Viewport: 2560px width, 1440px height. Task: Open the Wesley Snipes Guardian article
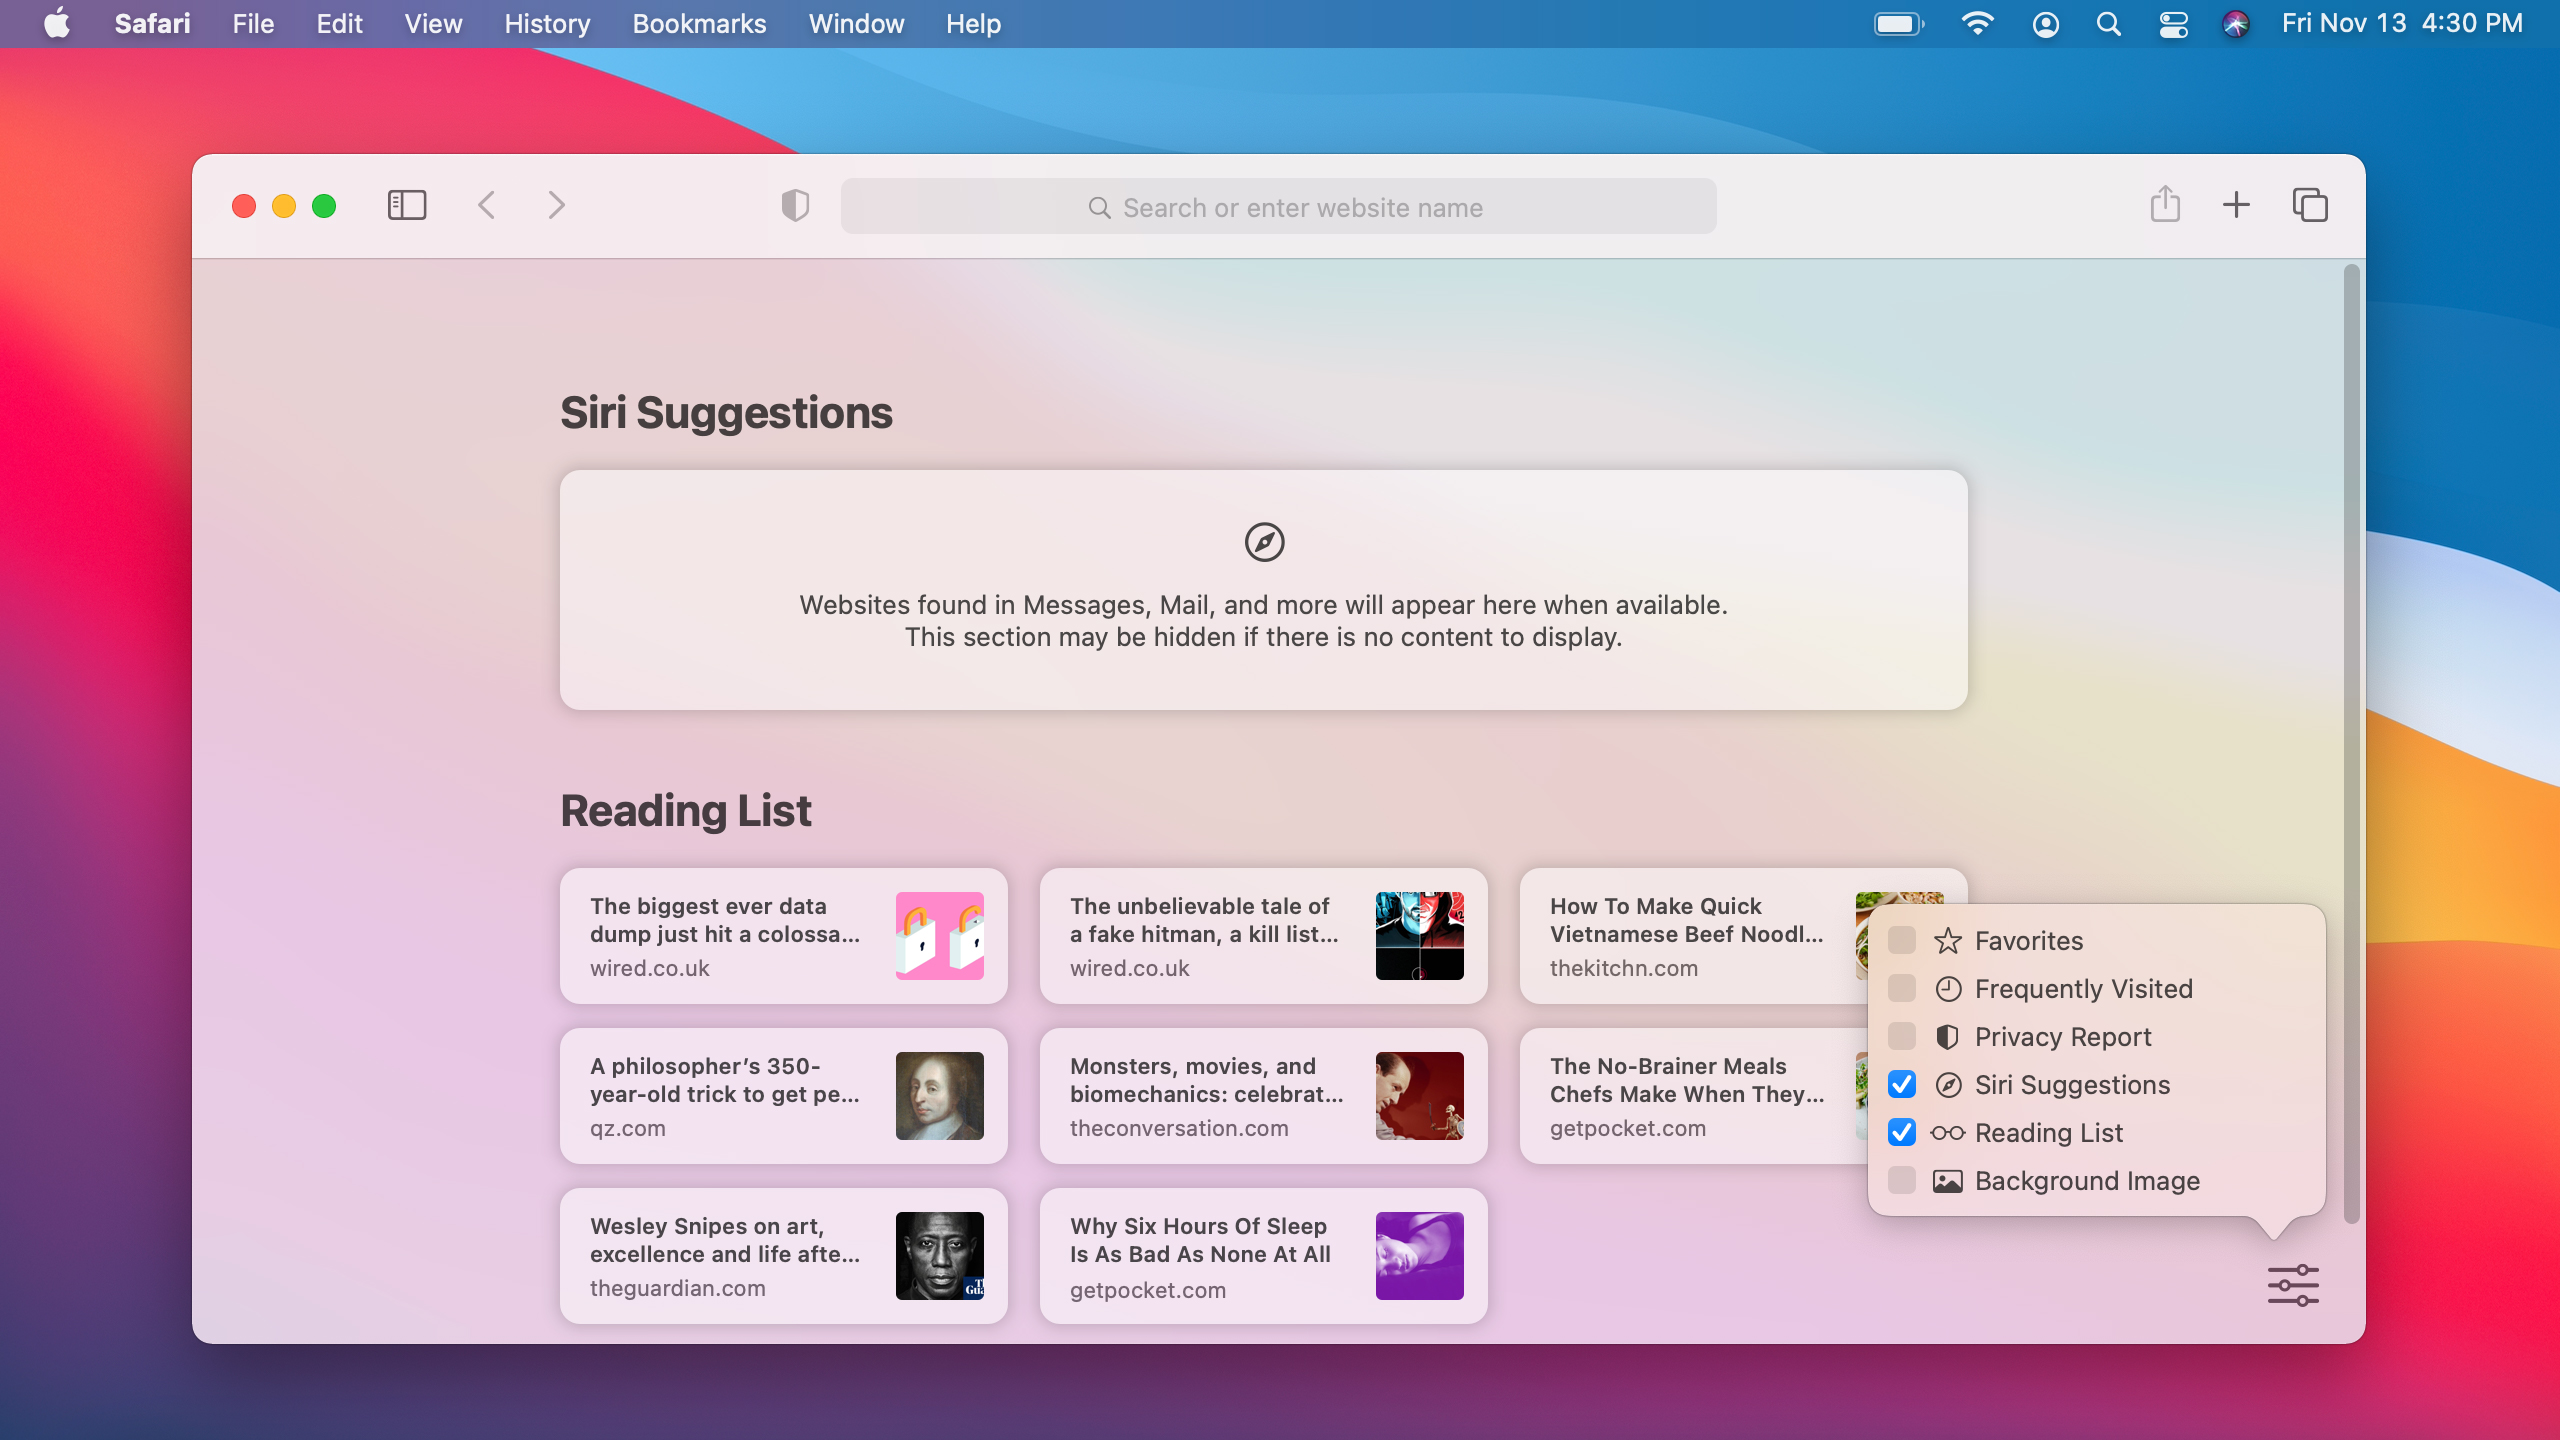(x=783, y=1256)
